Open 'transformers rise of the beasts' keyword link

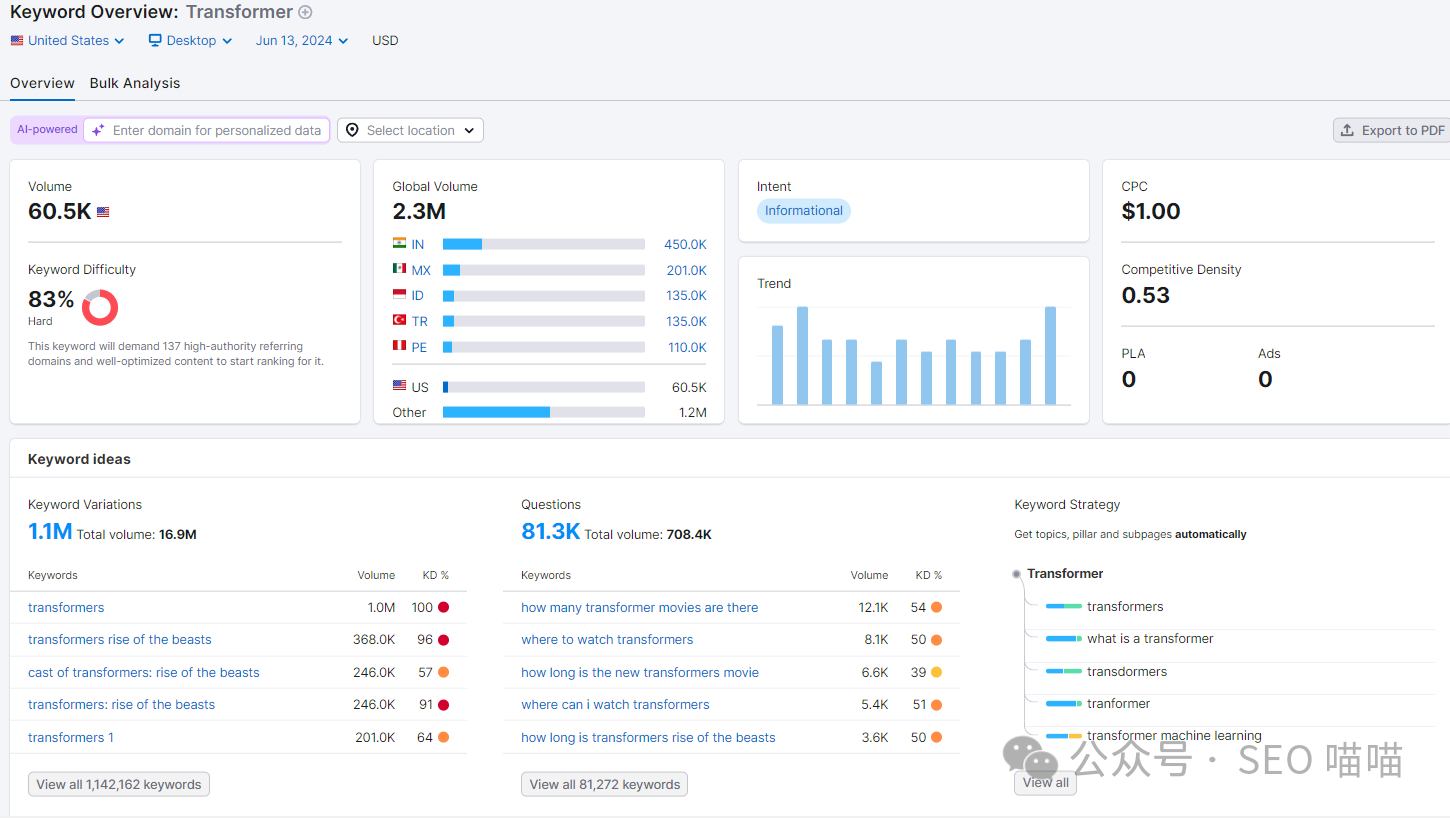click(120, 640)
